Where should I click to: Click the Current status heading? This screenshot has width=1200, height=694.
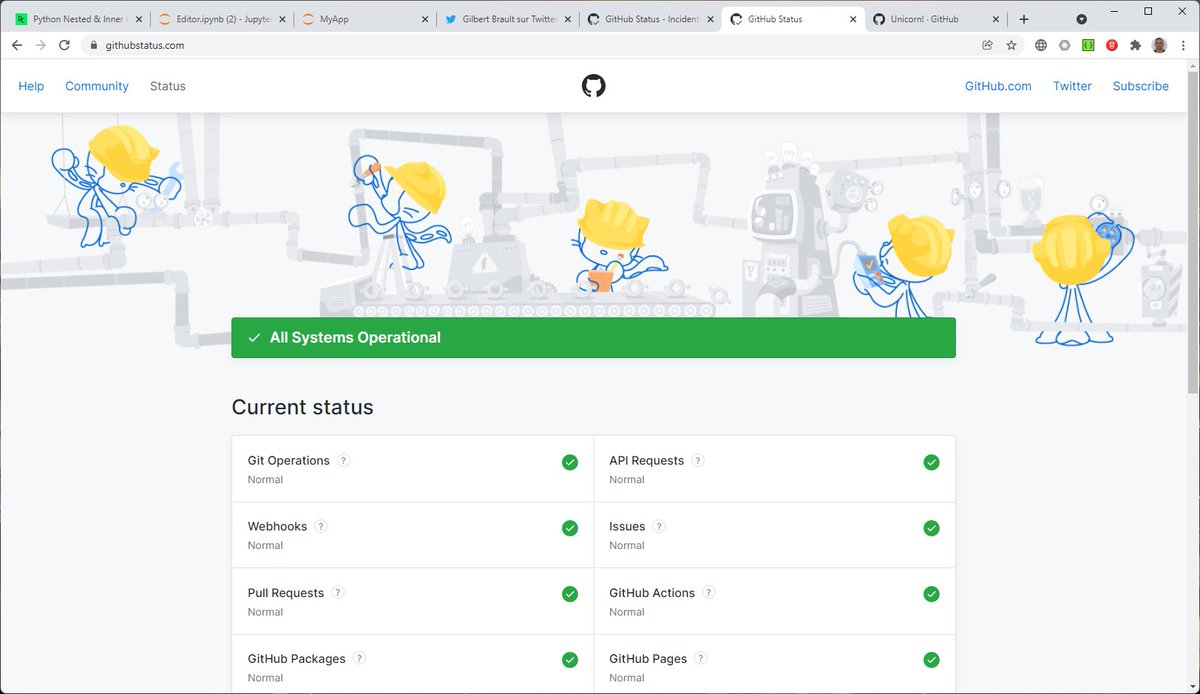pos(303,407)
